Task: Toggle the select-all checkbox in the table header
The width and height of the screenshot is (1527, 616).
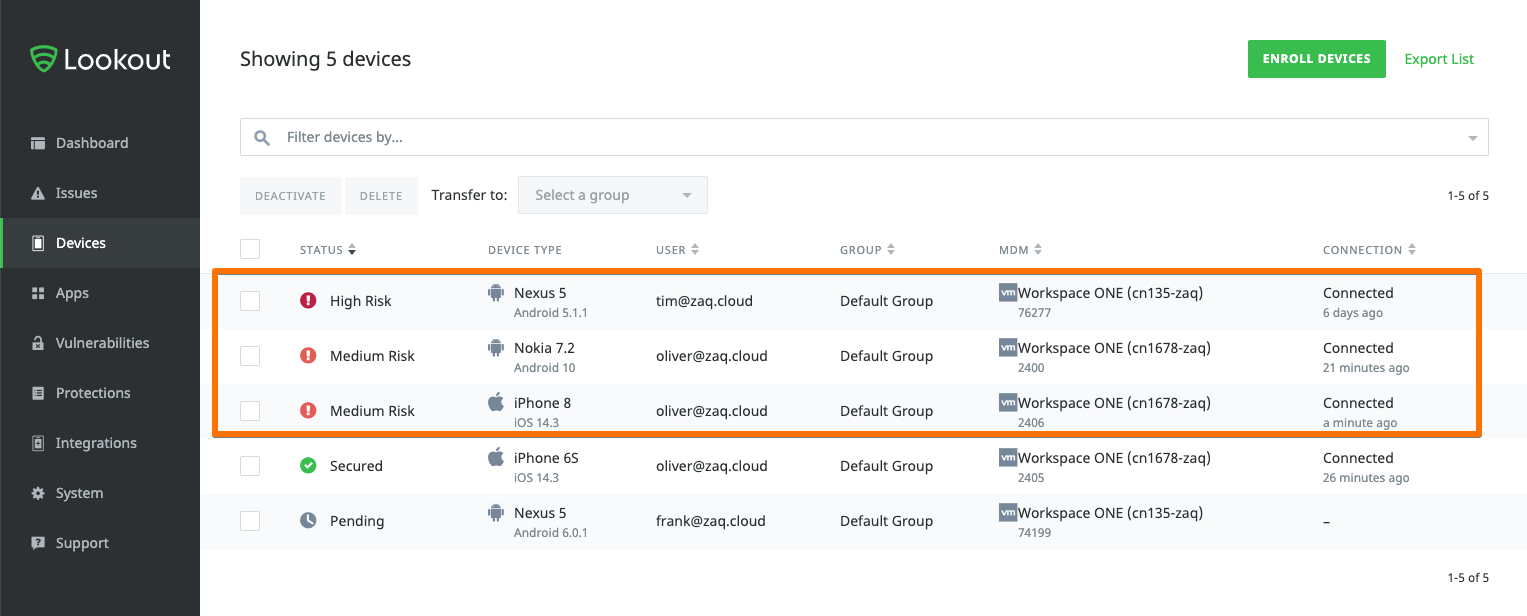Action: [250, 249]
